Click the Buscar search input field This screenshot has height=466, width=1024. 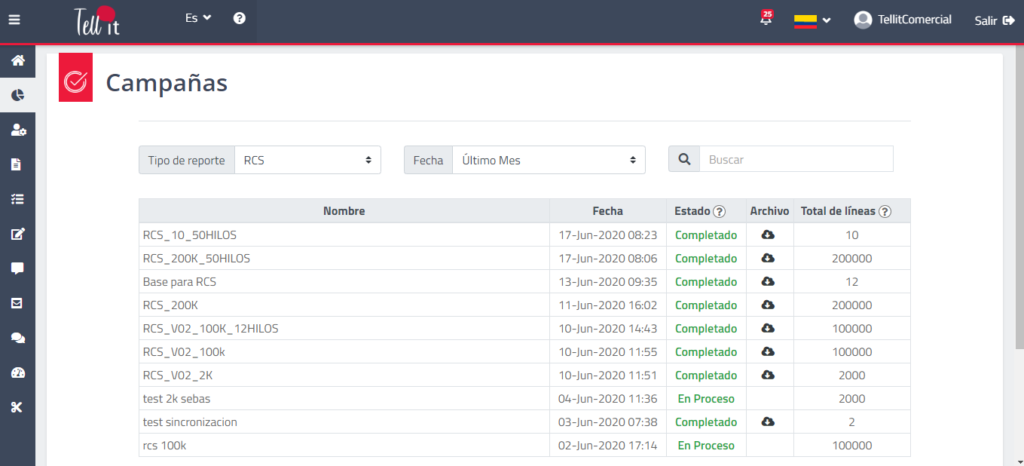point(795,159)
